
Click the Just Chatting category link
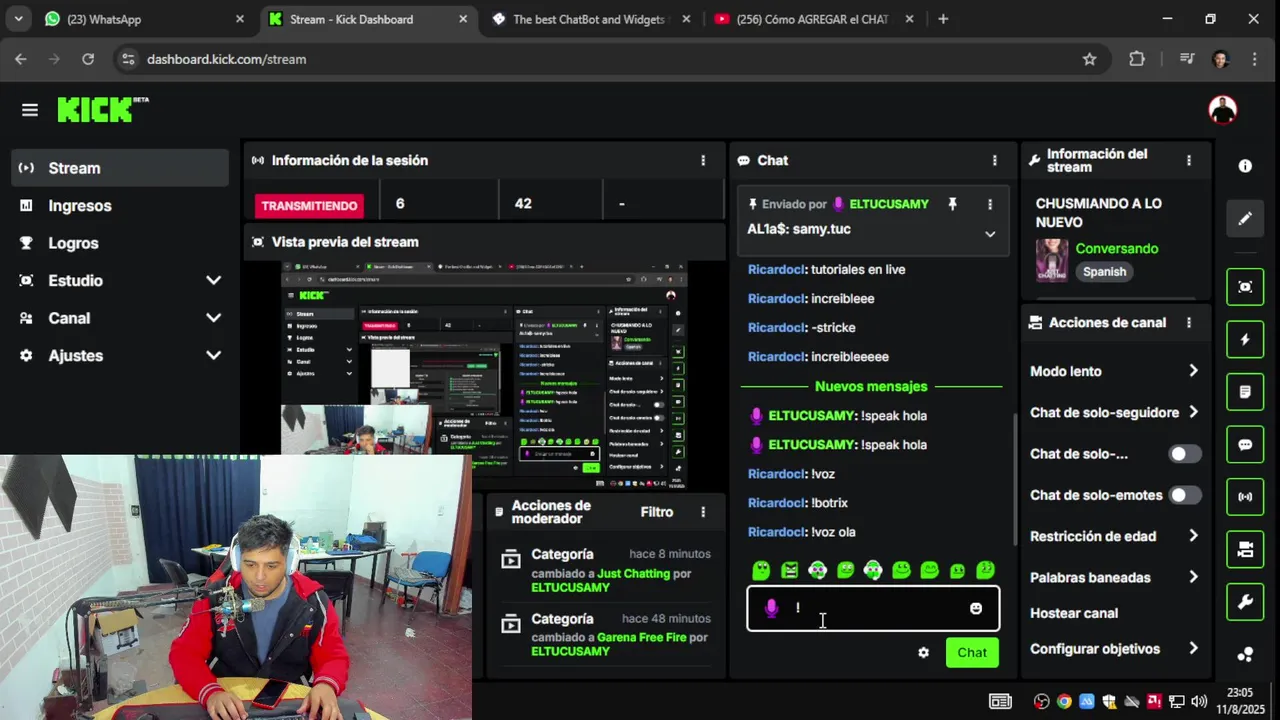(x=633, y=574)
